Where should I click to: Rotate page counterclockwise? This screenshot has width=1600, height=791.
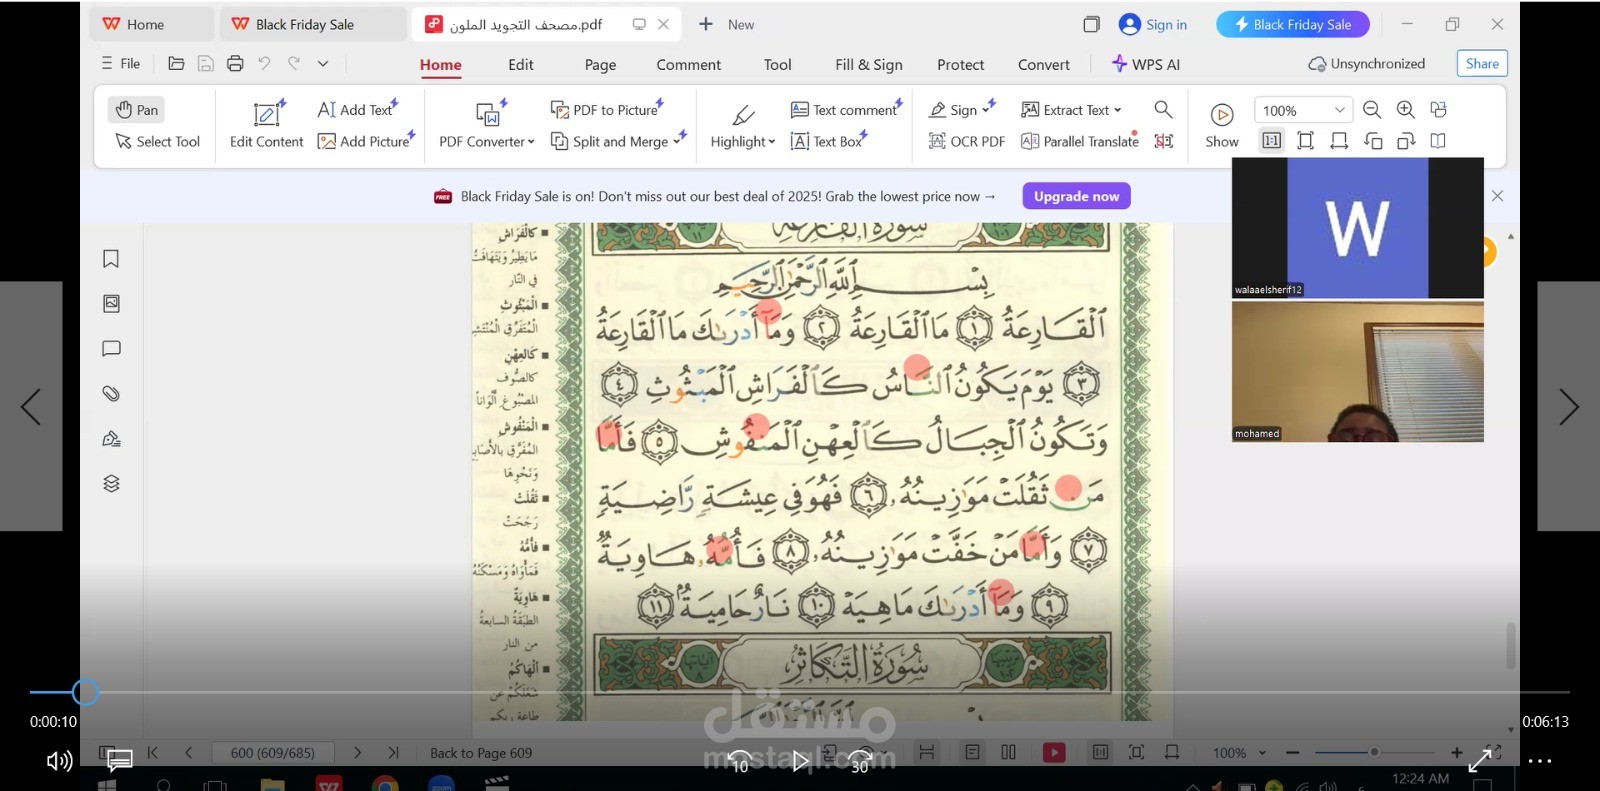click(1373, 141)
